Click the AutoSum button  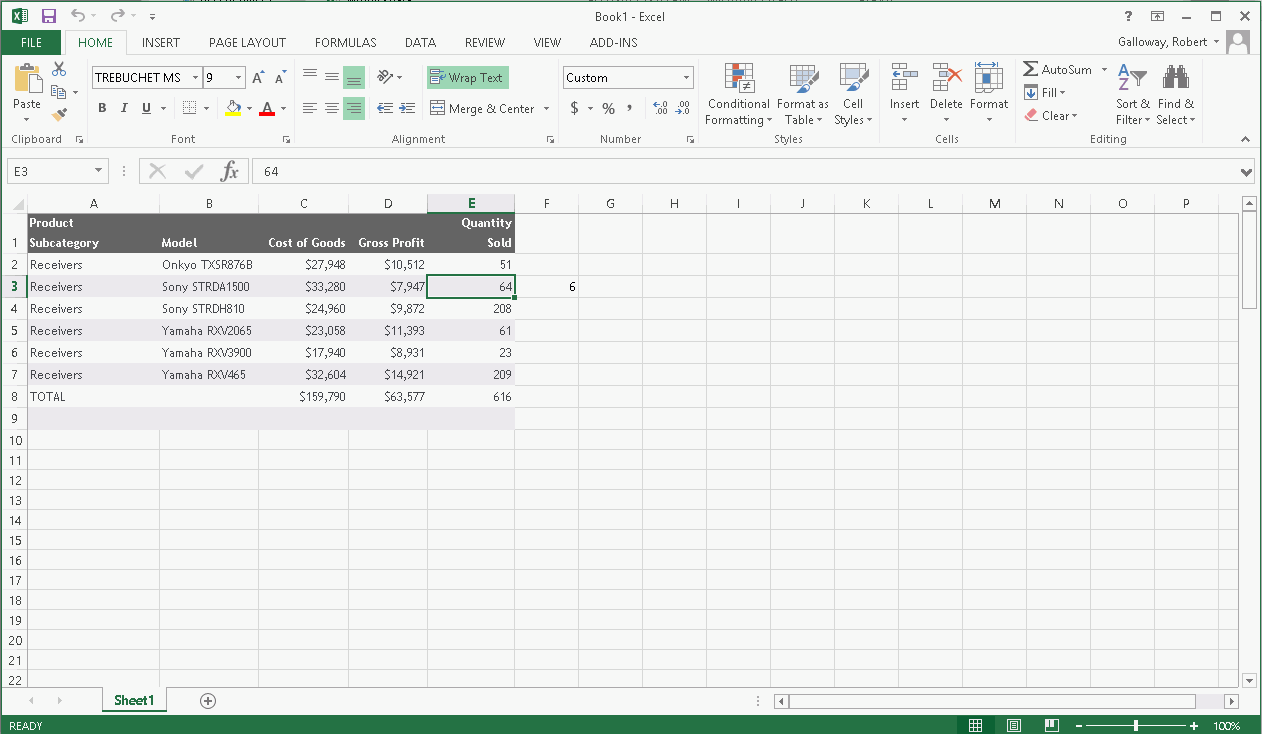(x=1058, y=69)
